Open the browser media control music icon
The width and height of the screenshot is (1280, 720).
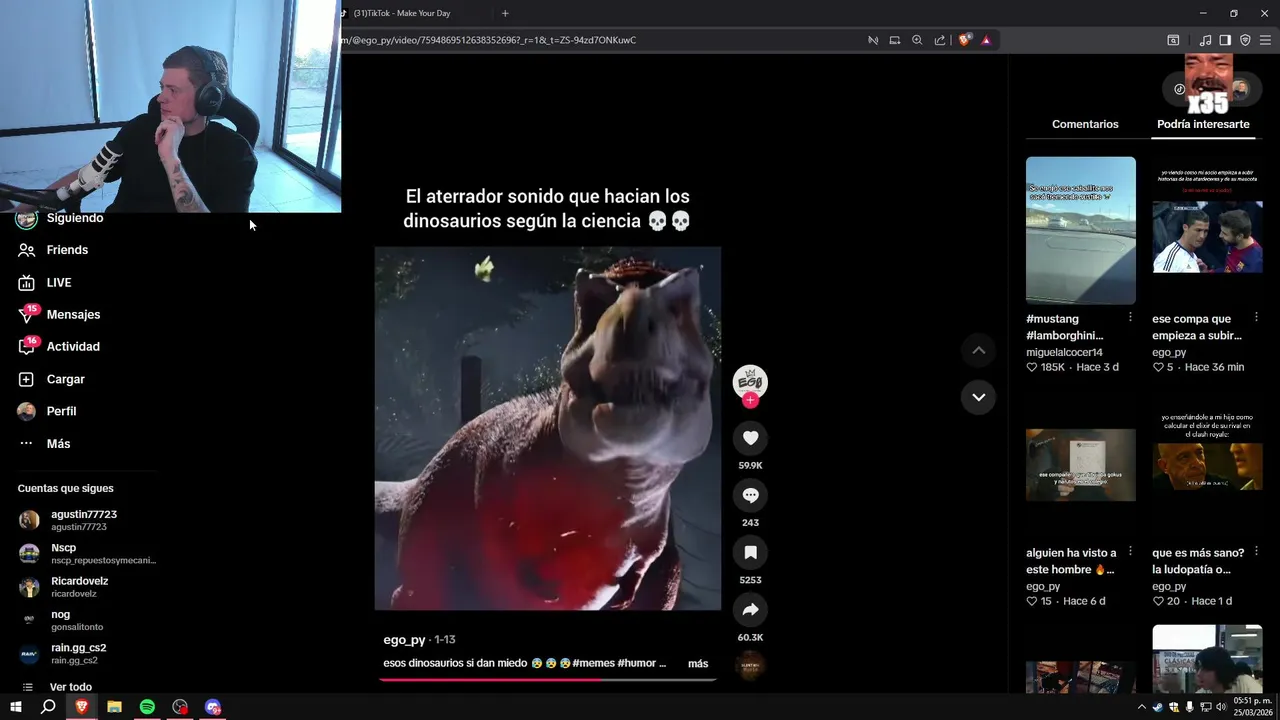coord(1205,40)
